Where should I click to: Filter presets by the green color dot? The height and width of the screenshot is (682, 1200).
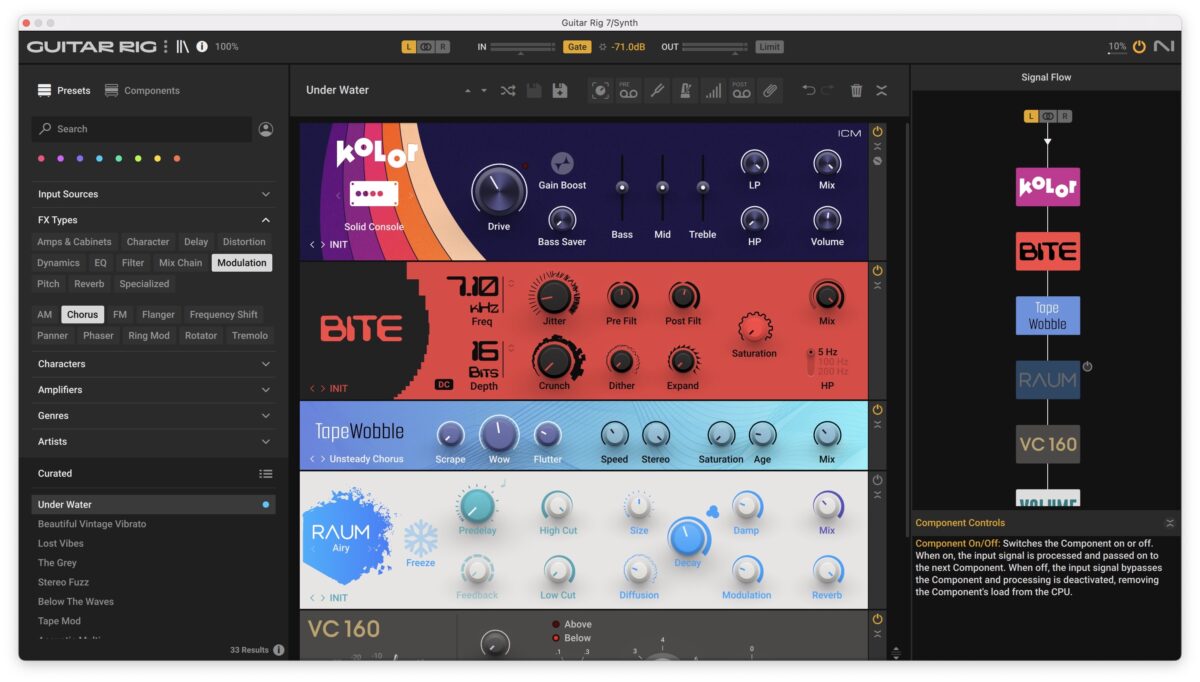tap(119, 158)
